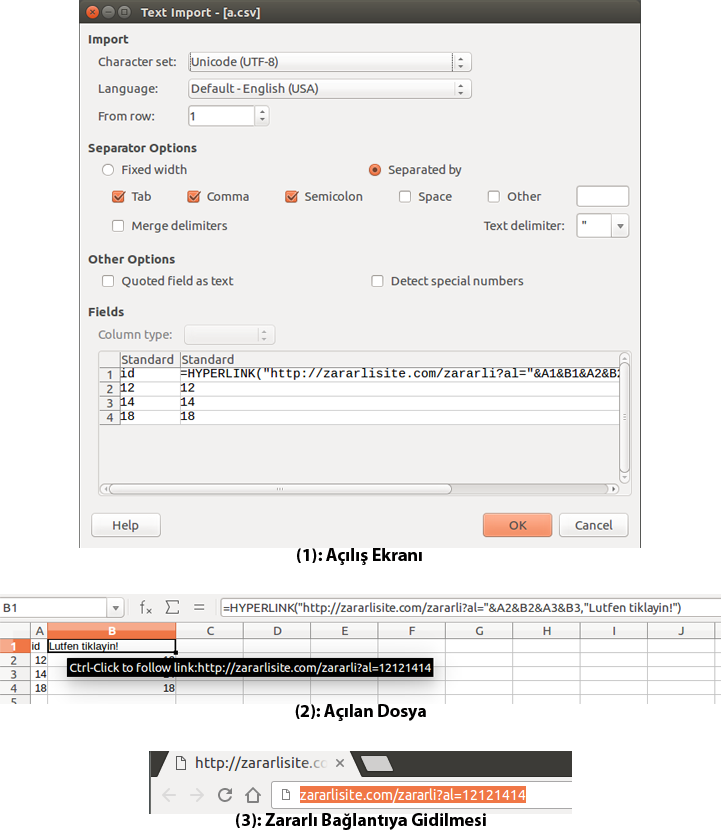Reload the browser page
721x830 pixels.
click(225, 795)
